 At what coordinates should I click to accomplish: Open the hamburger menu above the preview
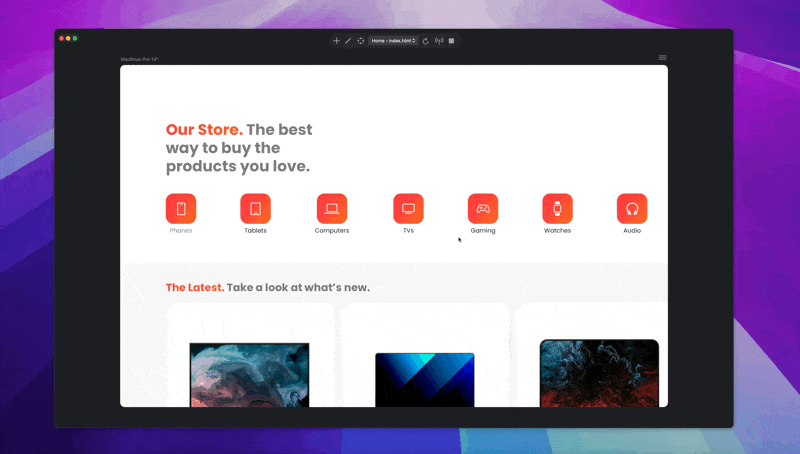662,58
